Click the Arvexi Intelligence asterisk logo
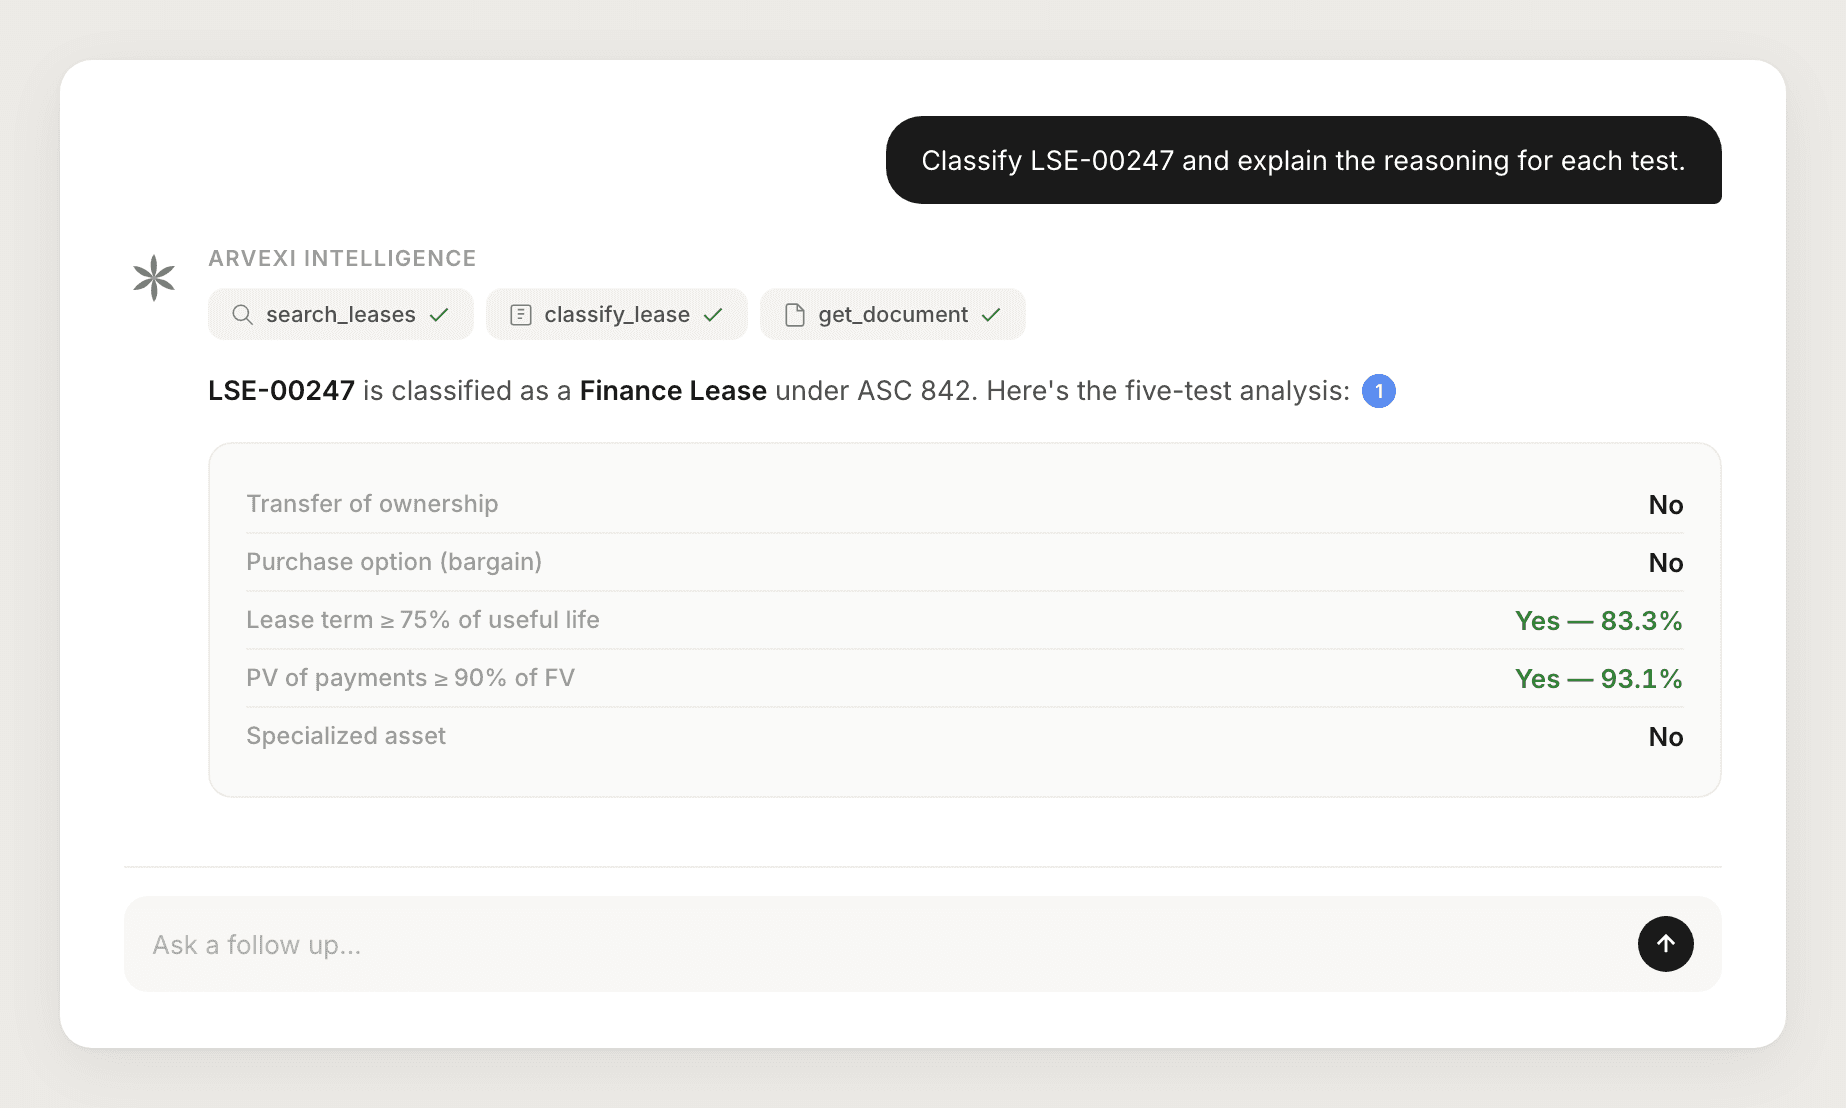 pyautogui.click(x=152, y=278)
